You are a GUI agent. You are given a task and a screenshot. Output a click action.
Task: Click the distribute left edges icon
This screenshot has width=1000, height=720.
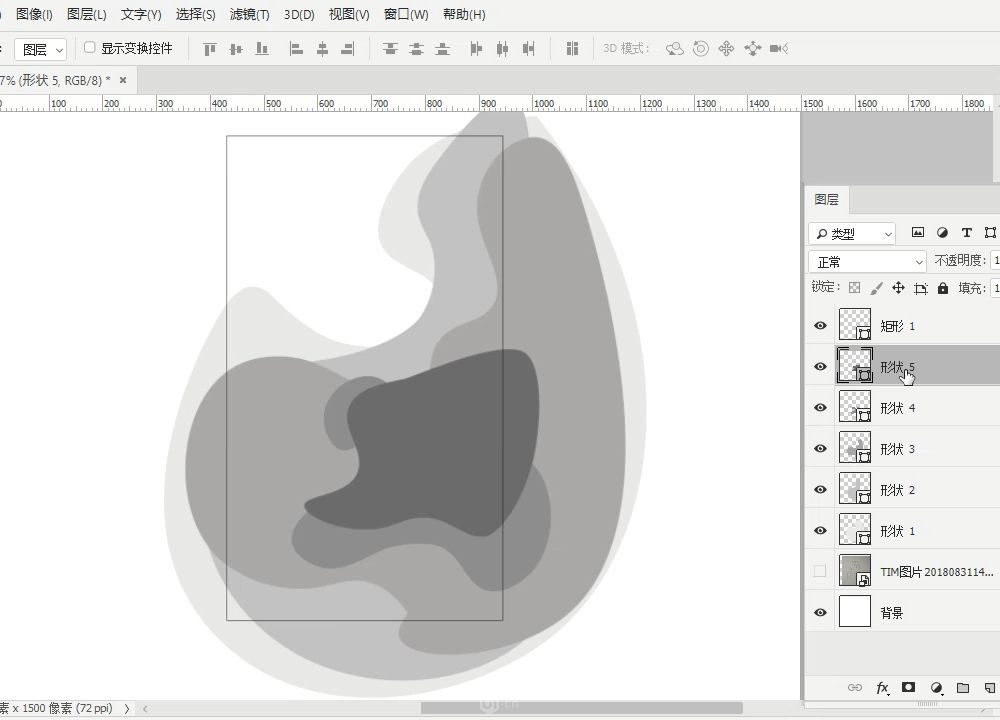point(476,48)
